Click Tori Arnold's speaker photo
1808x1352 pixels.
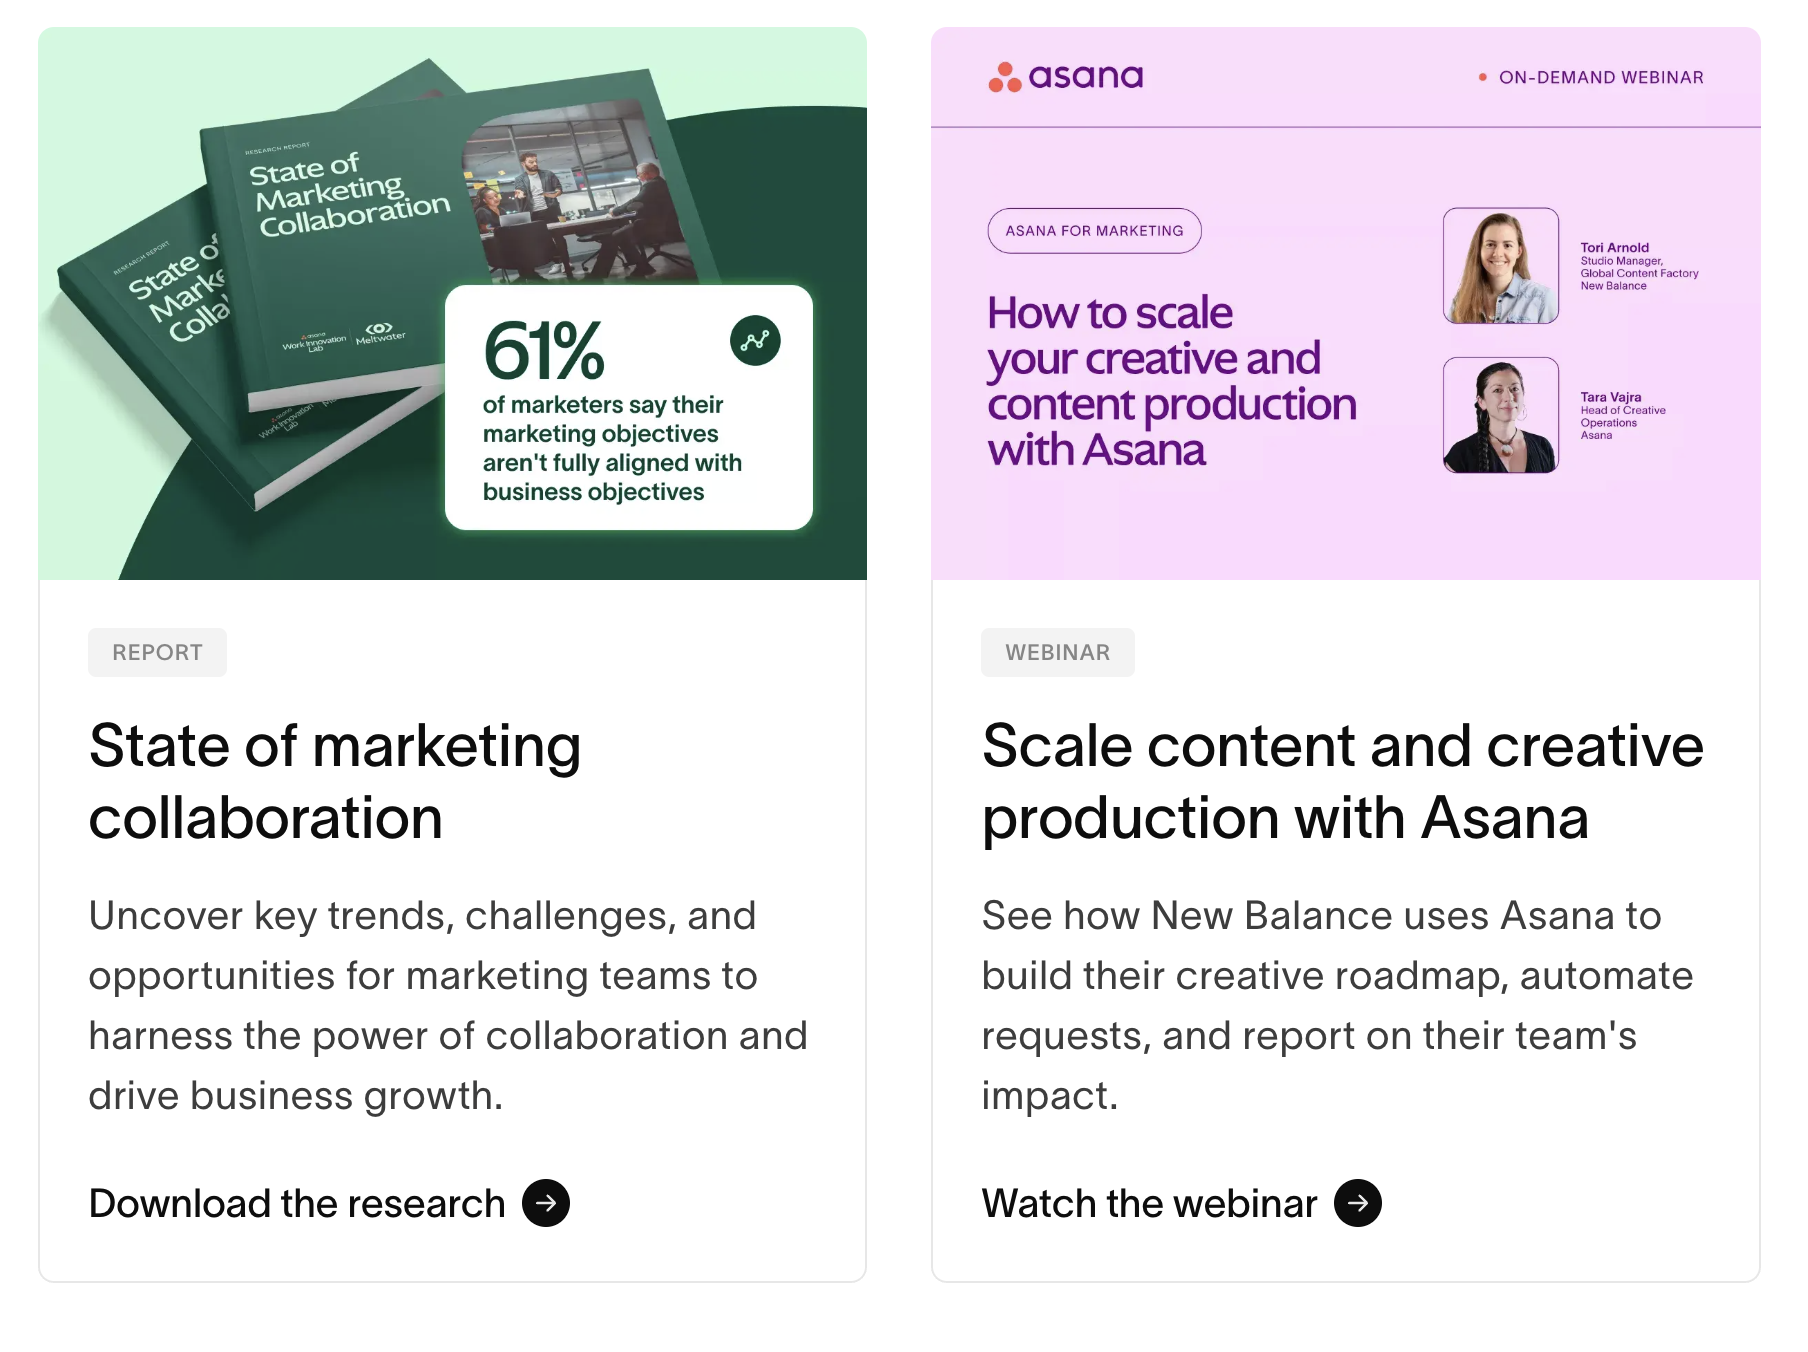pyautogui.click(x=1500, y=266)
